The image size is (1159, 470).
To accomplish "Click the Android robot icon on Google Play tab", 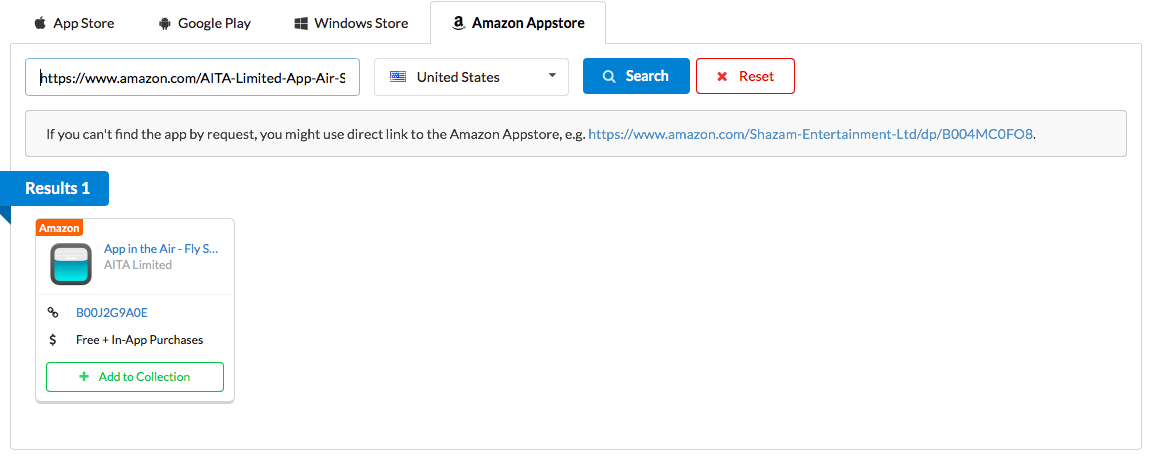I will [x=166, y=23].
